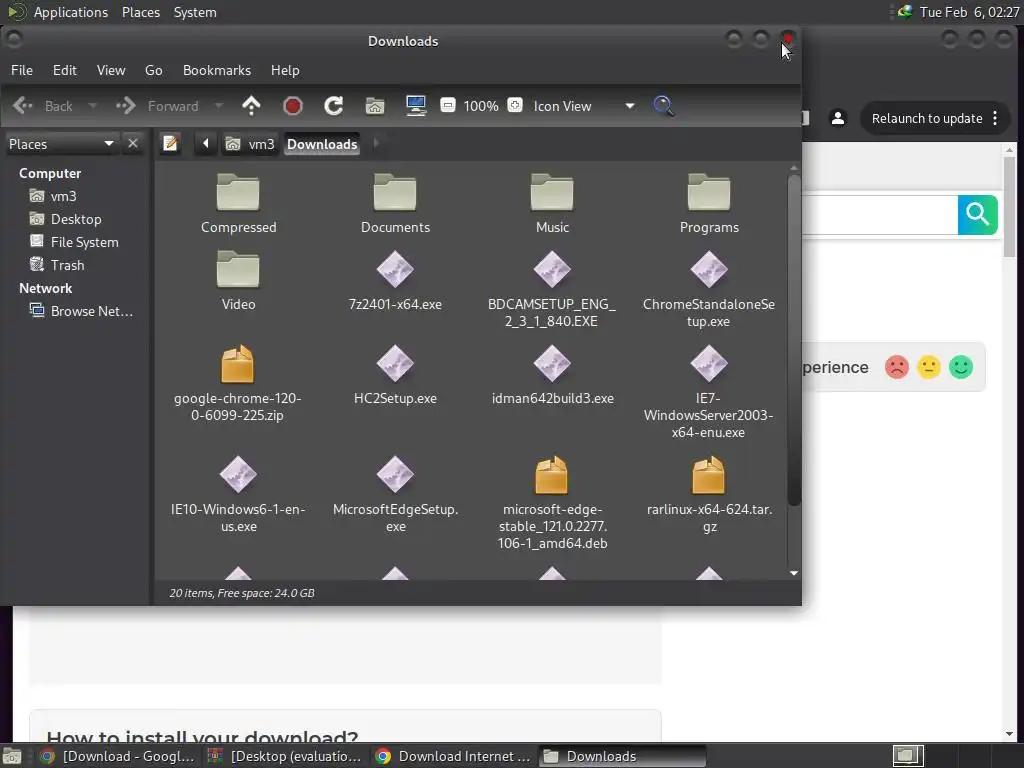Select the IE7-WindowsServer2003-x64-enu.exe icon

point(709,364)
